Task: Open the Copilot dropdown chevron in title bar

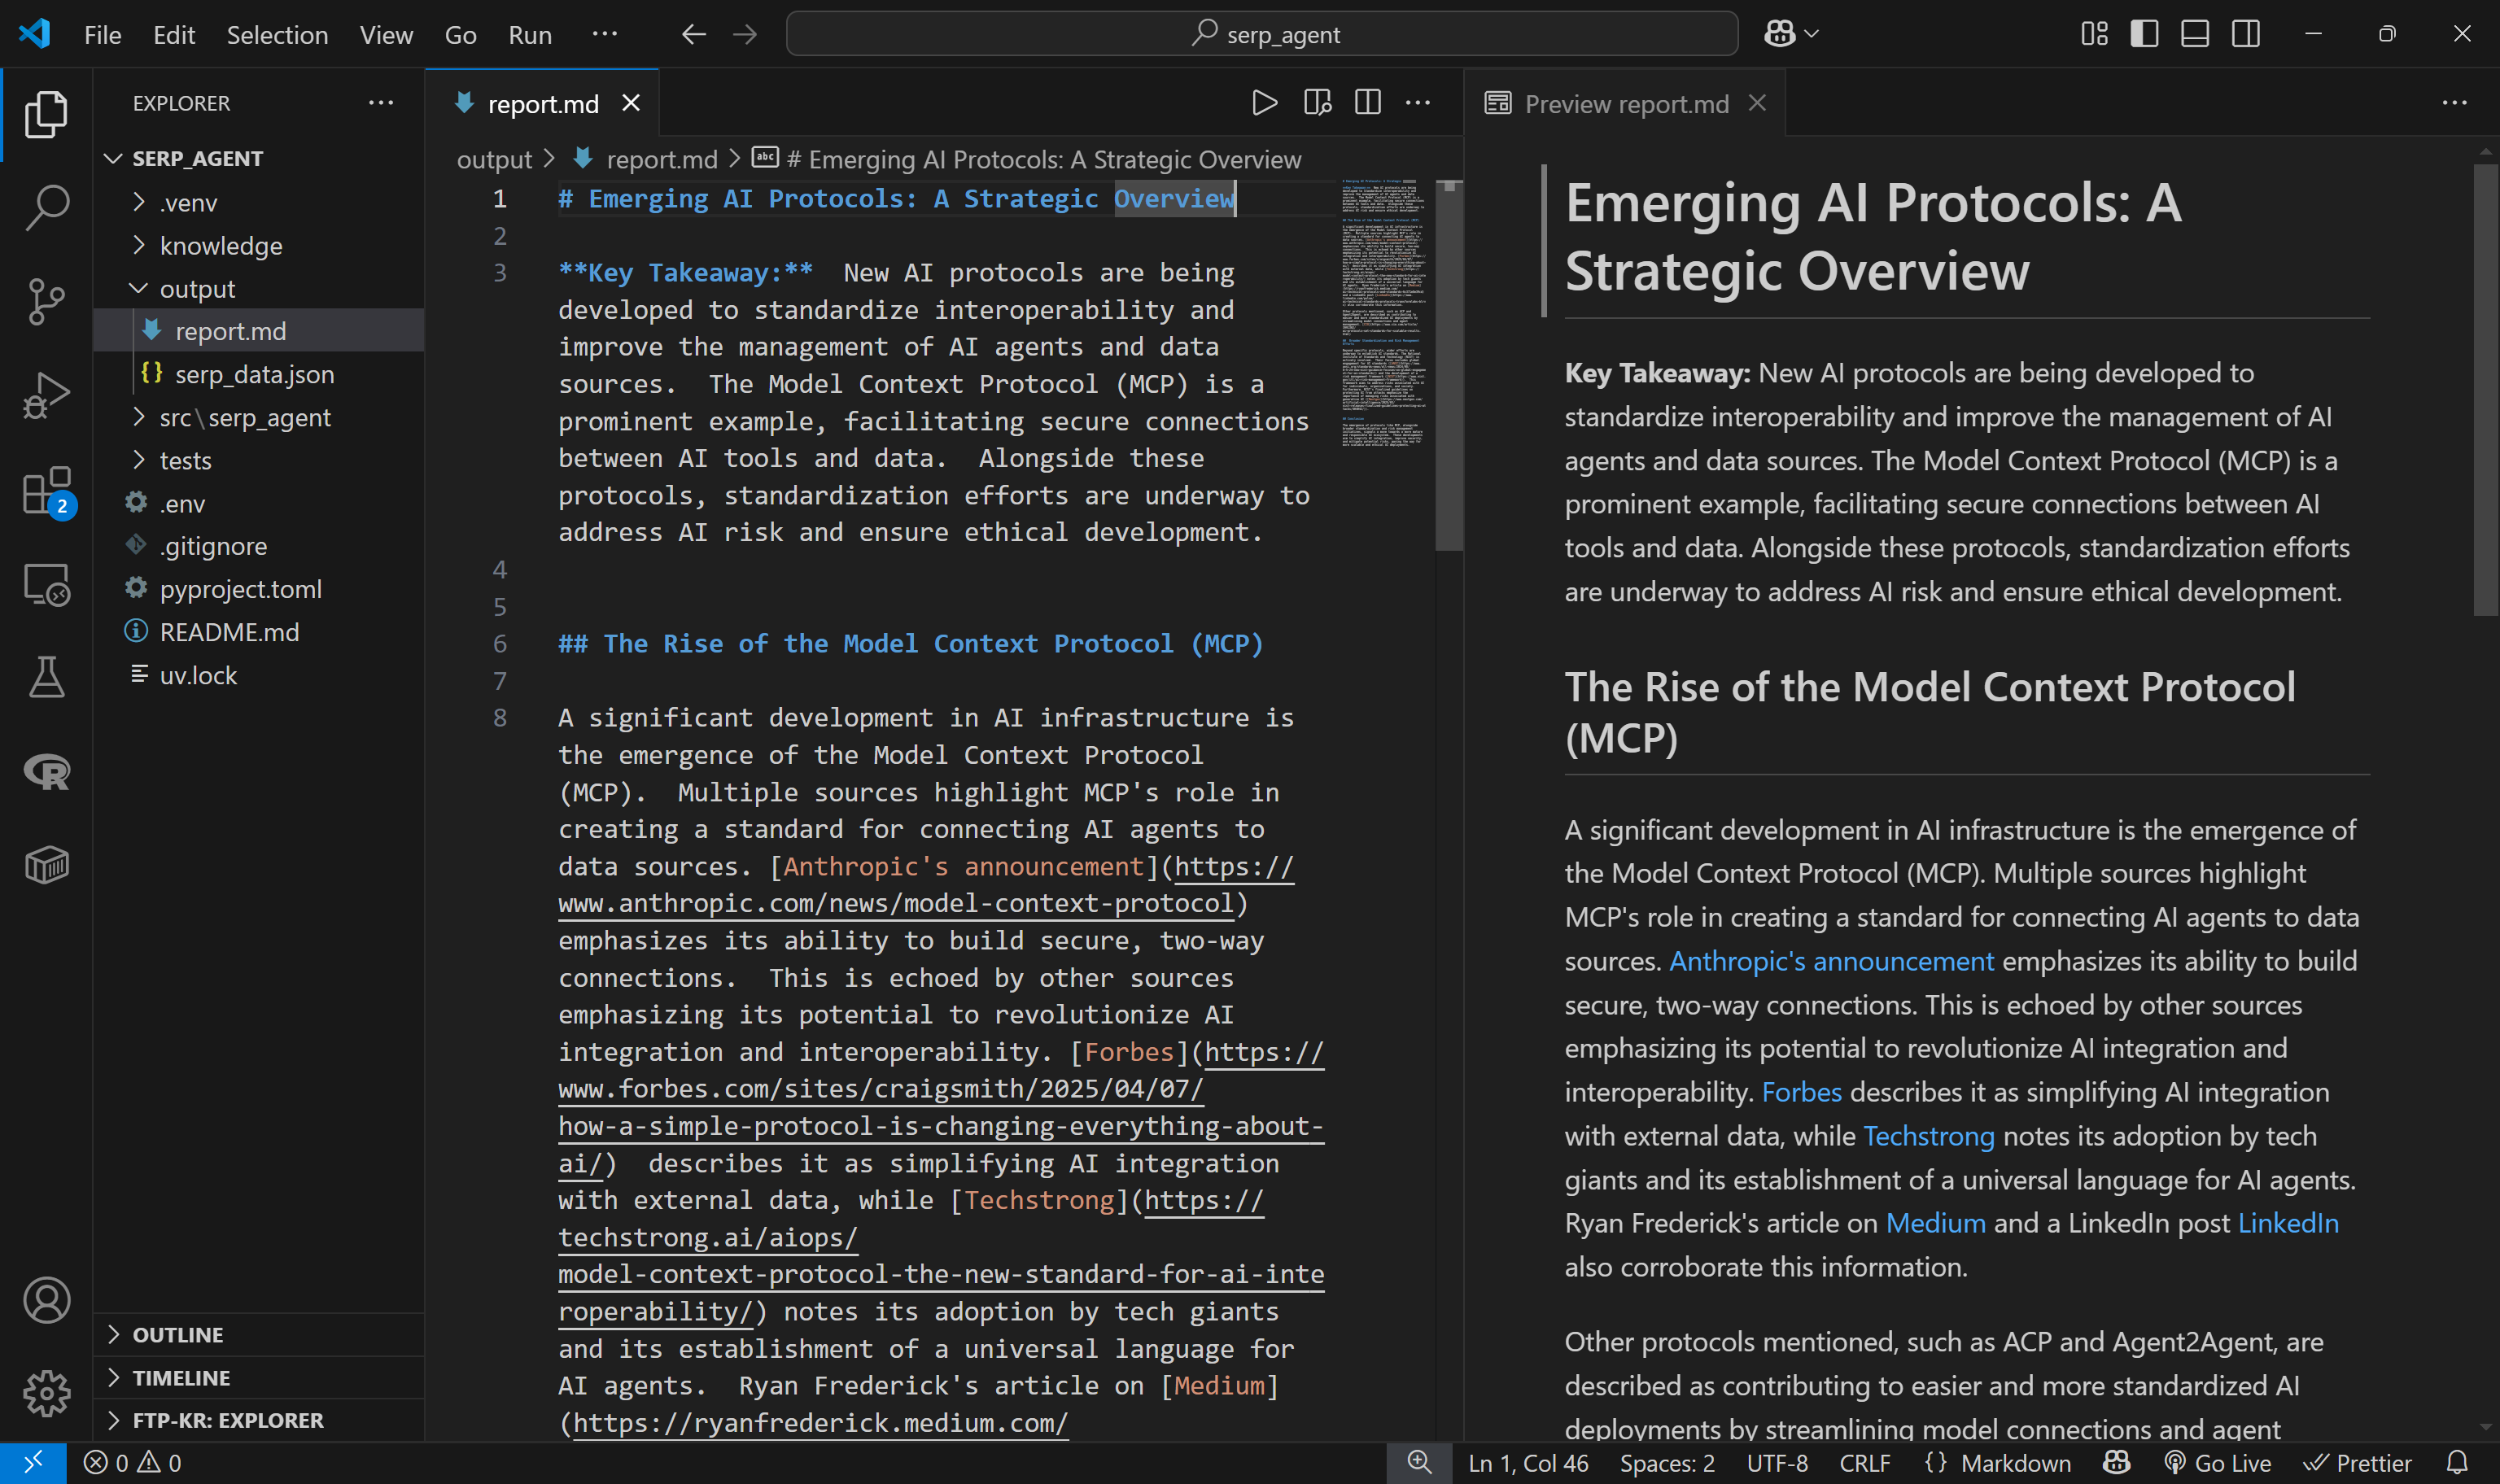Action: (x=1811, y=34)
